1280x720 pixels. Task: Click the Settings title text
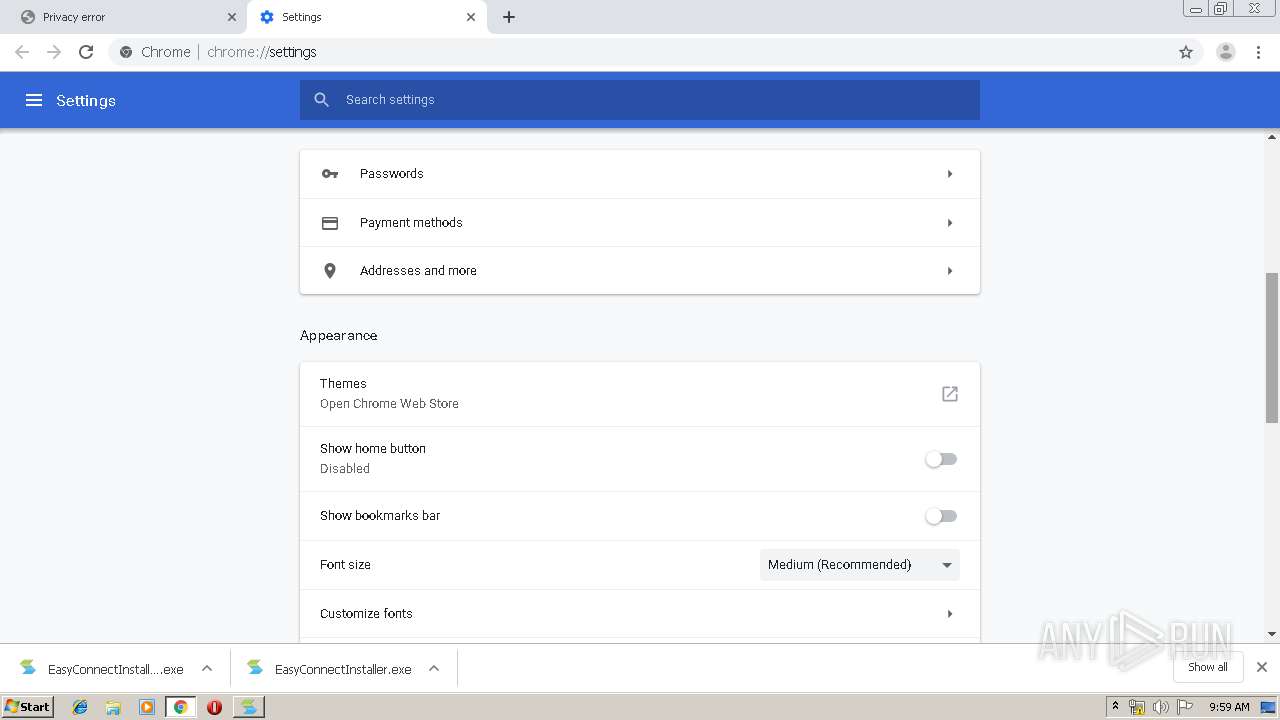click(x=86, y=100)
